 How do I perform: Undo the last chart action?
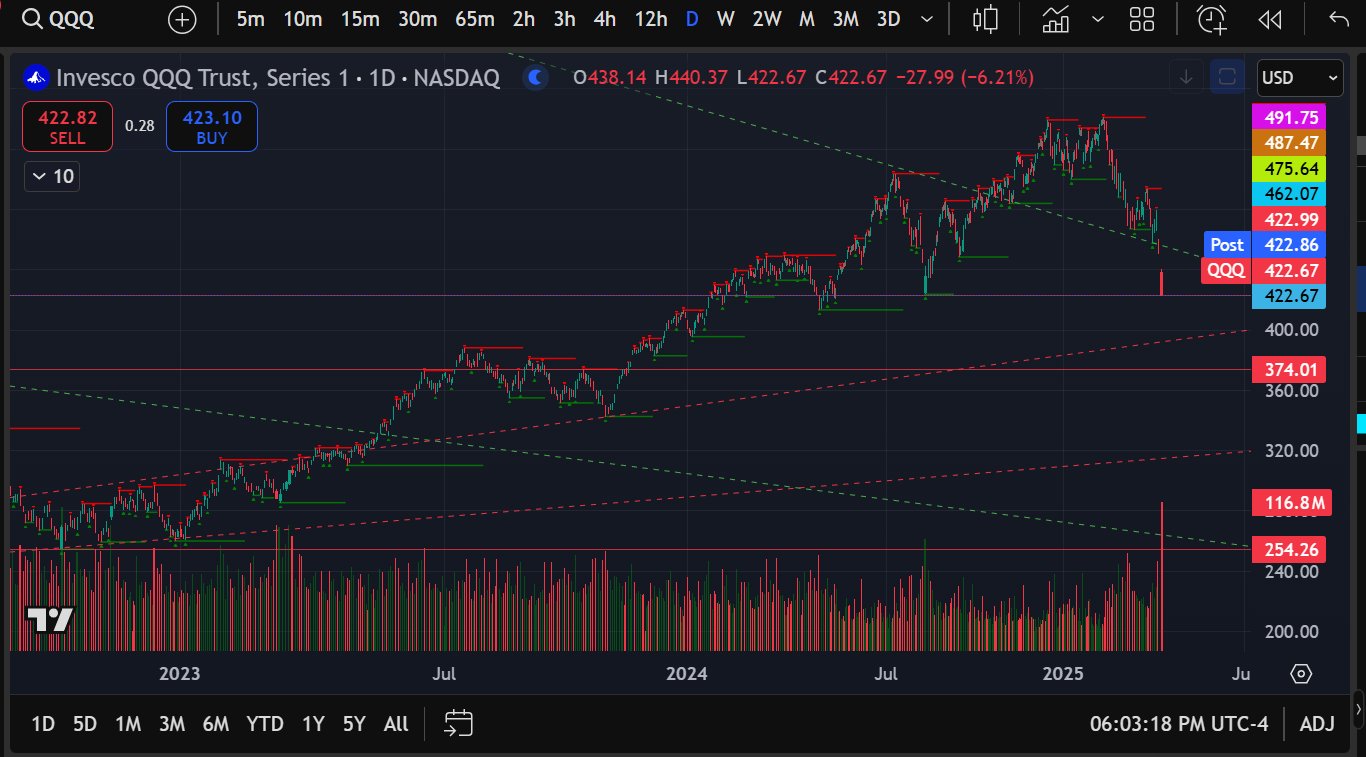(1337, 18)
